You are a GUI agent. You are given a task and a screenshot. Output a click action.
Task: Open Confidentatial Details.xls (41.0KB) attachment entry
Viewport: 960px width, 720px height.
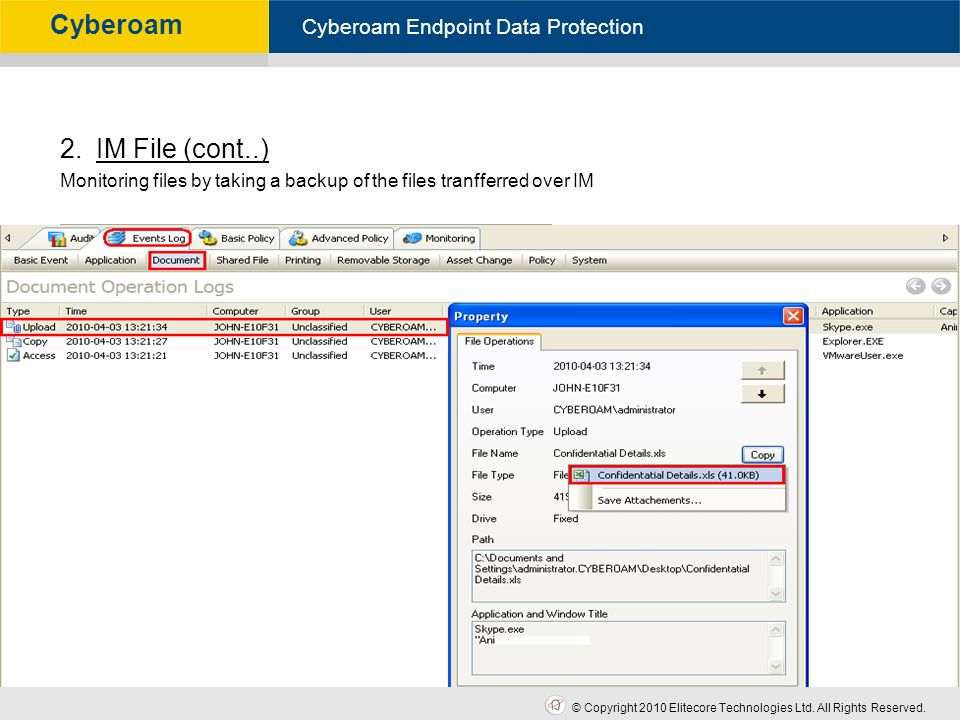677,475
